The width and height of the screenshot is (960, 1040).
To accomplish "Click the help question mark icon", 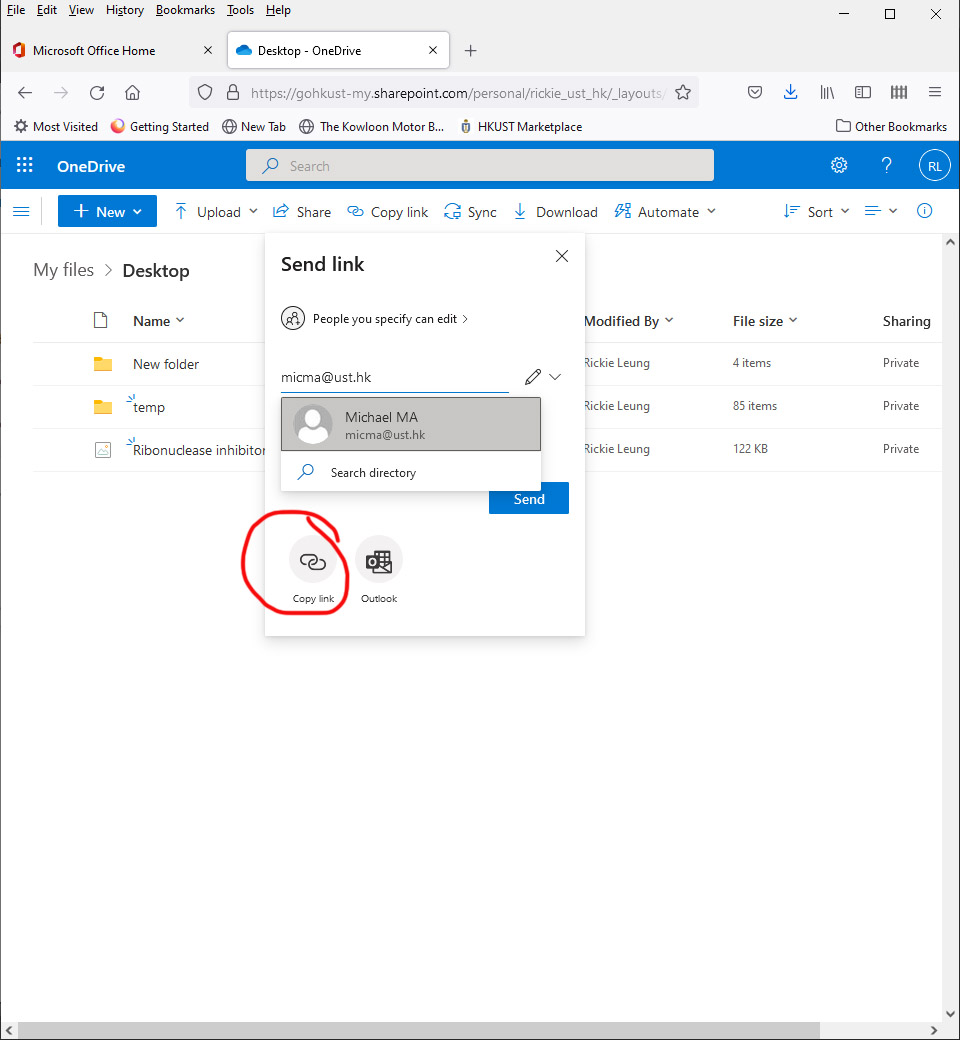I will 886,166.
